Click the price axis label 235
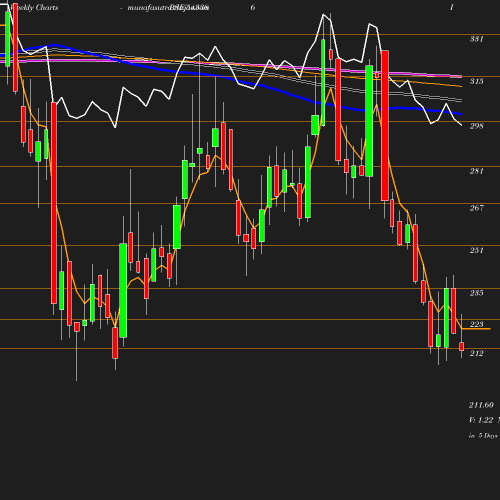The image size is (500, 500). [x=477, y=293]
